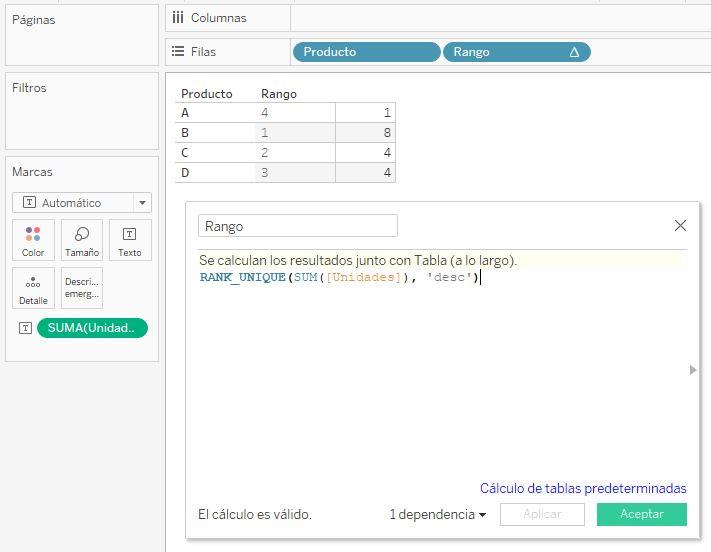This screenshot has width=711, height=552.
Task: Click the Producto column header
Action: pos(207,94)
